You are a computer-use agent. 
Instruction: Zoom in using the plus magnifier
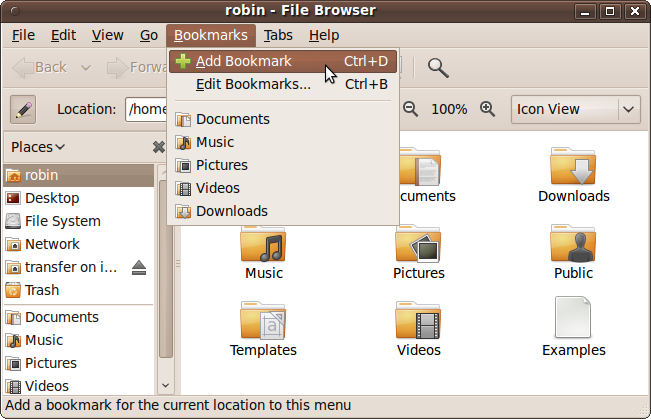click(487, 109)
